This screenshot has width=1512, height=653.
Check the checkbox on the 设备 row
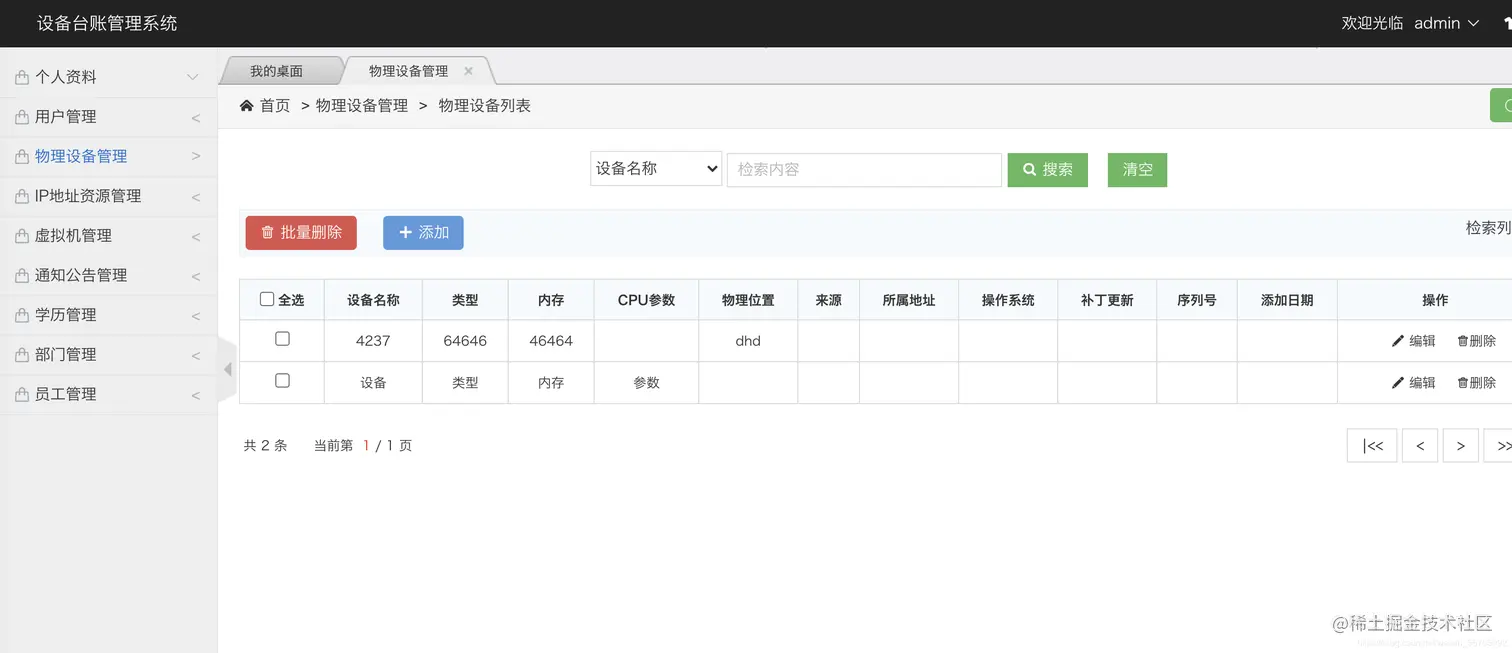click(282, 380)
